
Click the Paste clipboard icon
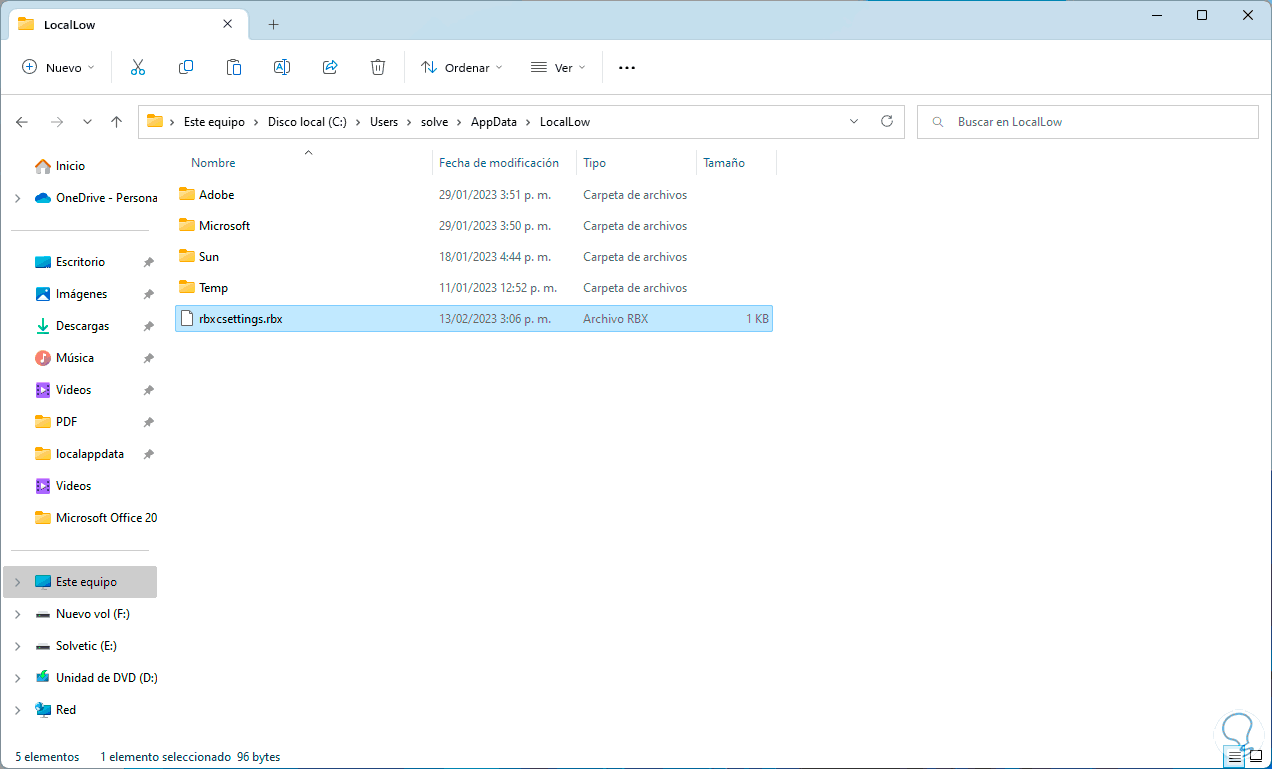(x=234, y=67)
